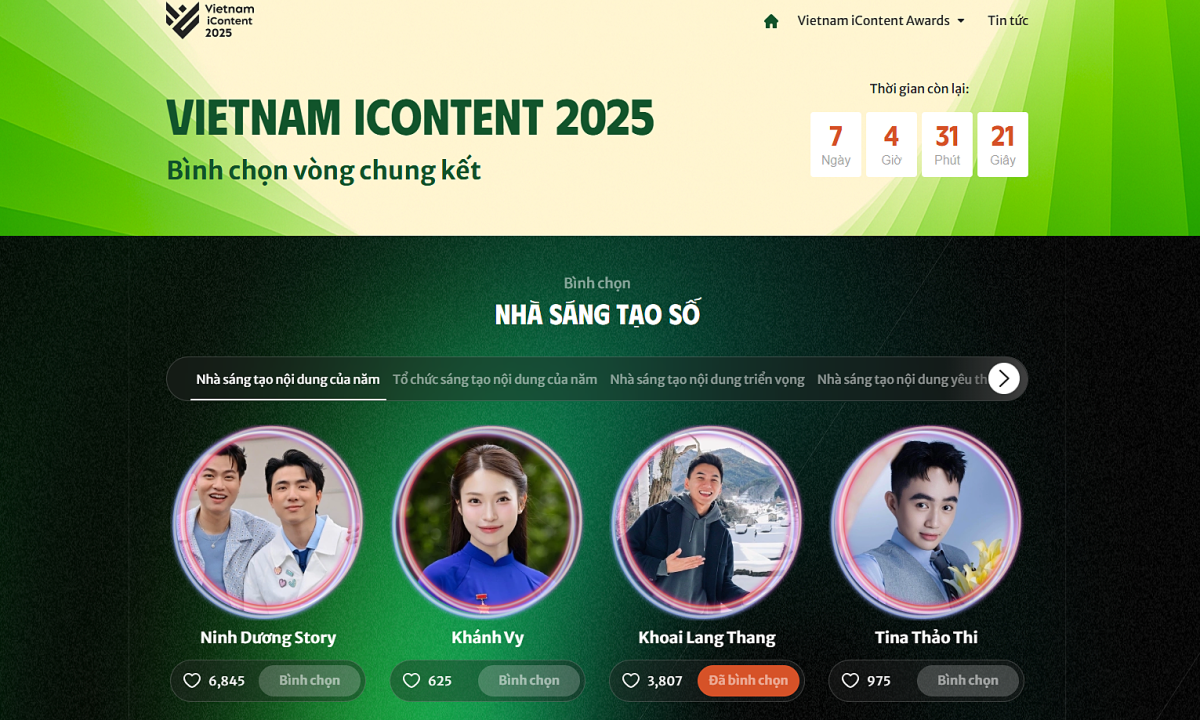Toggle the Đã bình chọn voted button

coord(748,681)
